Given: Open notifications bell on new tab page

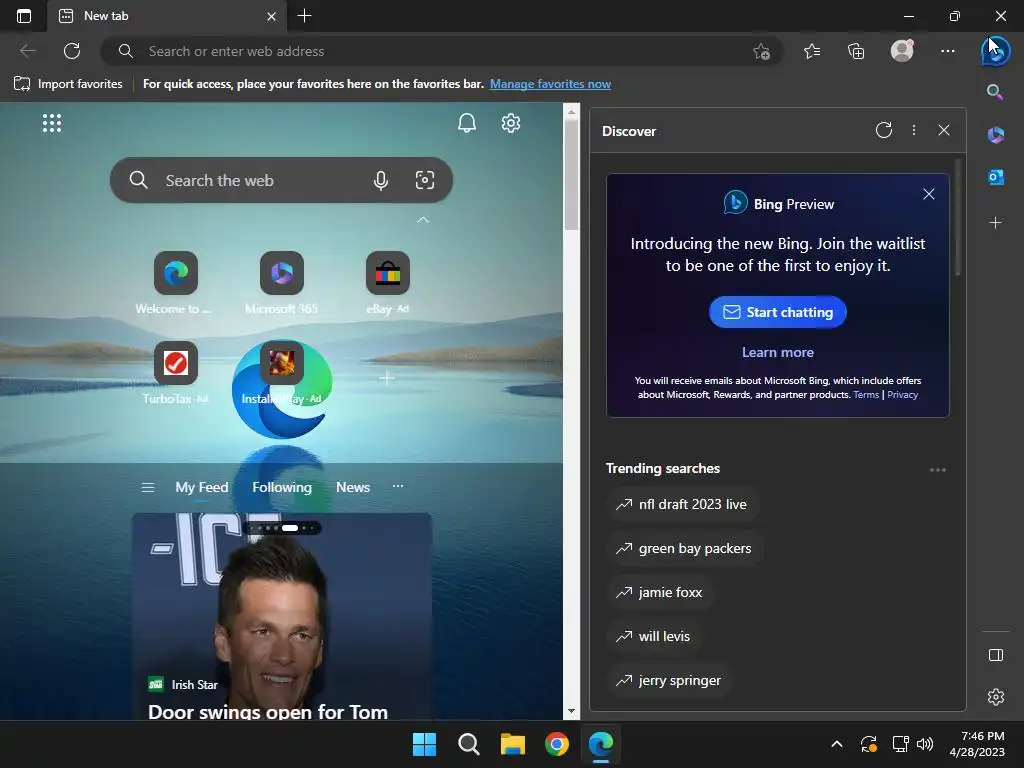Looking at the screenshot, I should (466, 123).
